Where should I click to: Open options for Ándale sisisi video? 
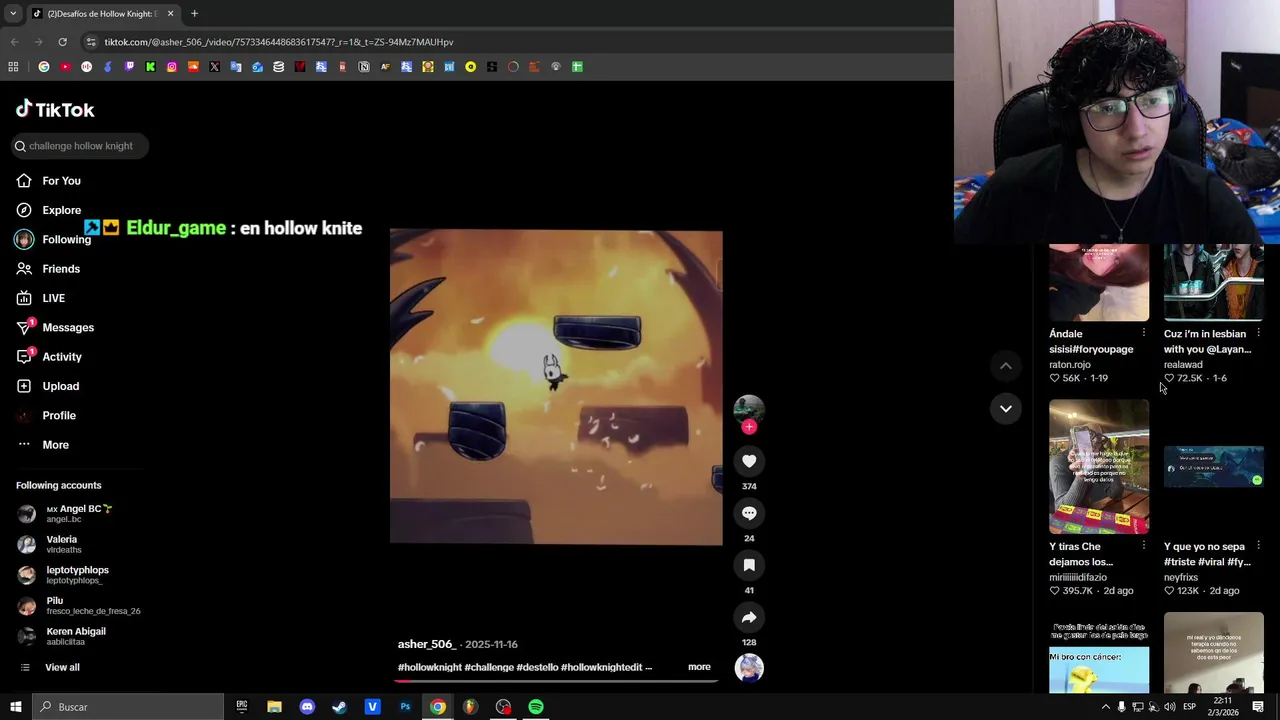(1143, 333)
